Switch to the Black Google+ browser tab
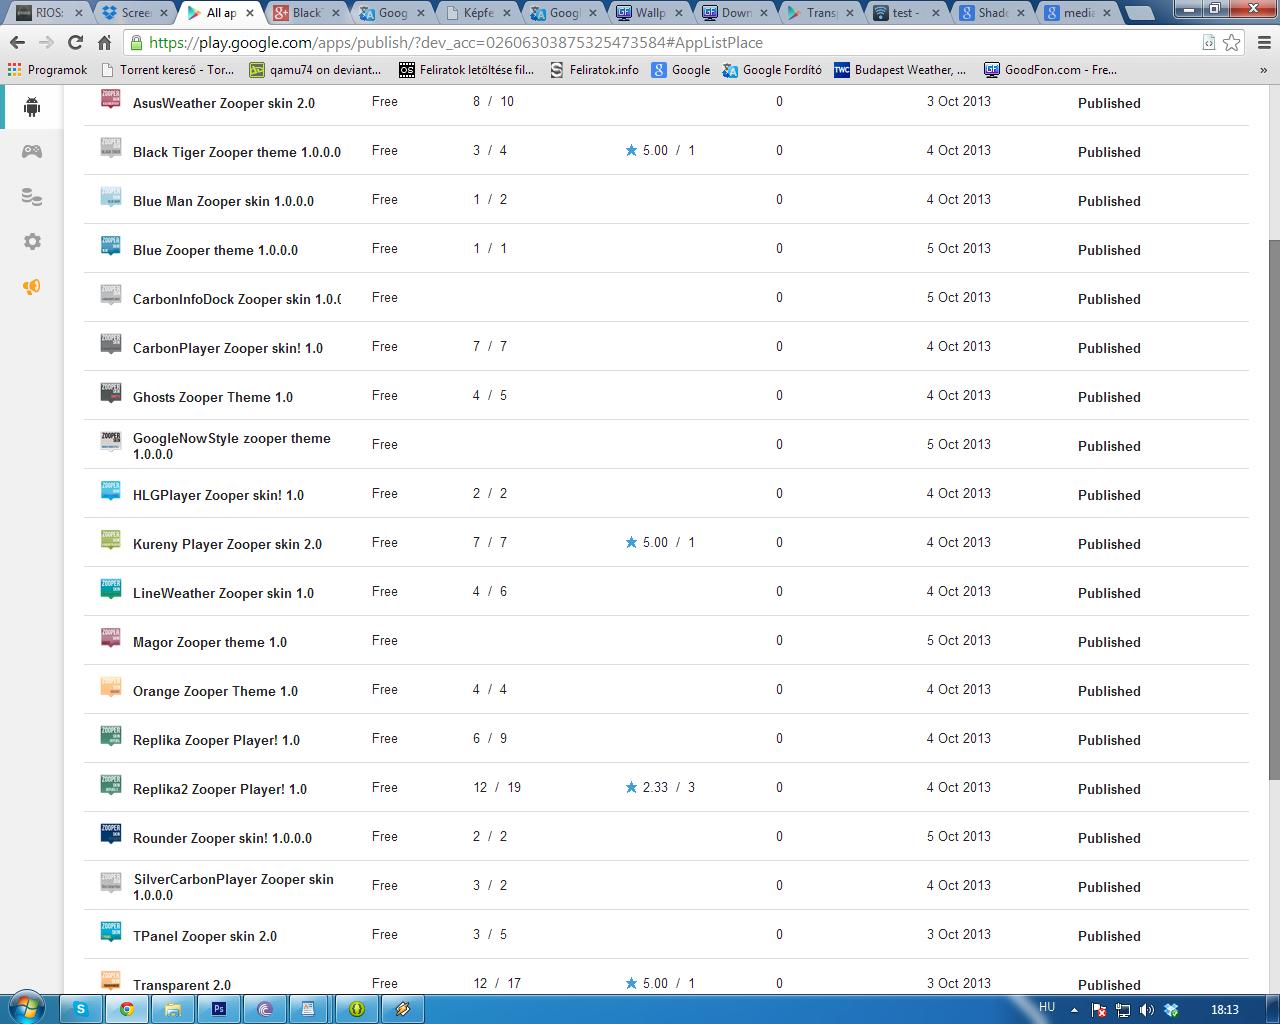 [x=305, y=13]
